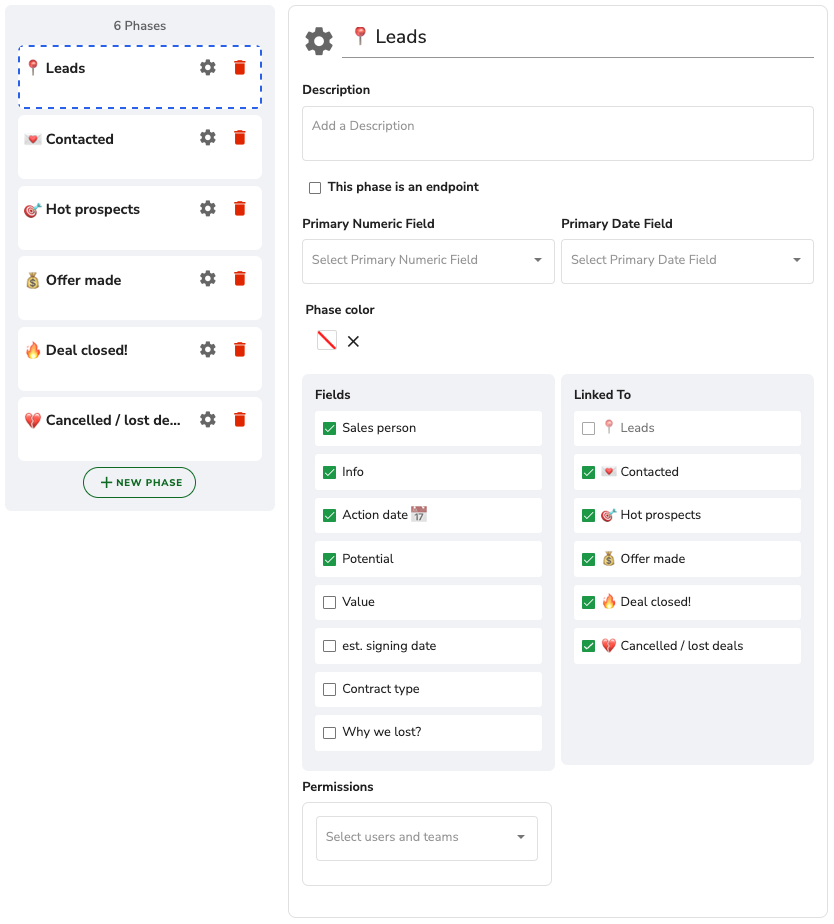The width and height of the screenshot is (834, 924).
Task: Select the Hot prospects phase card
Action: pyautogui.click(x=140, y=218)
